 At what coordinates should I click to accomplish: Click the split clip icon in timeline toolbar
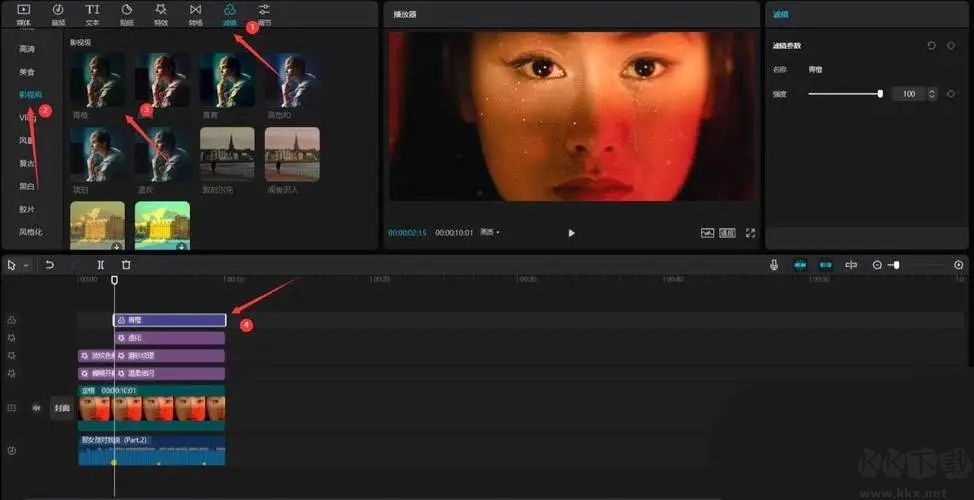click(x=100, y=265)
